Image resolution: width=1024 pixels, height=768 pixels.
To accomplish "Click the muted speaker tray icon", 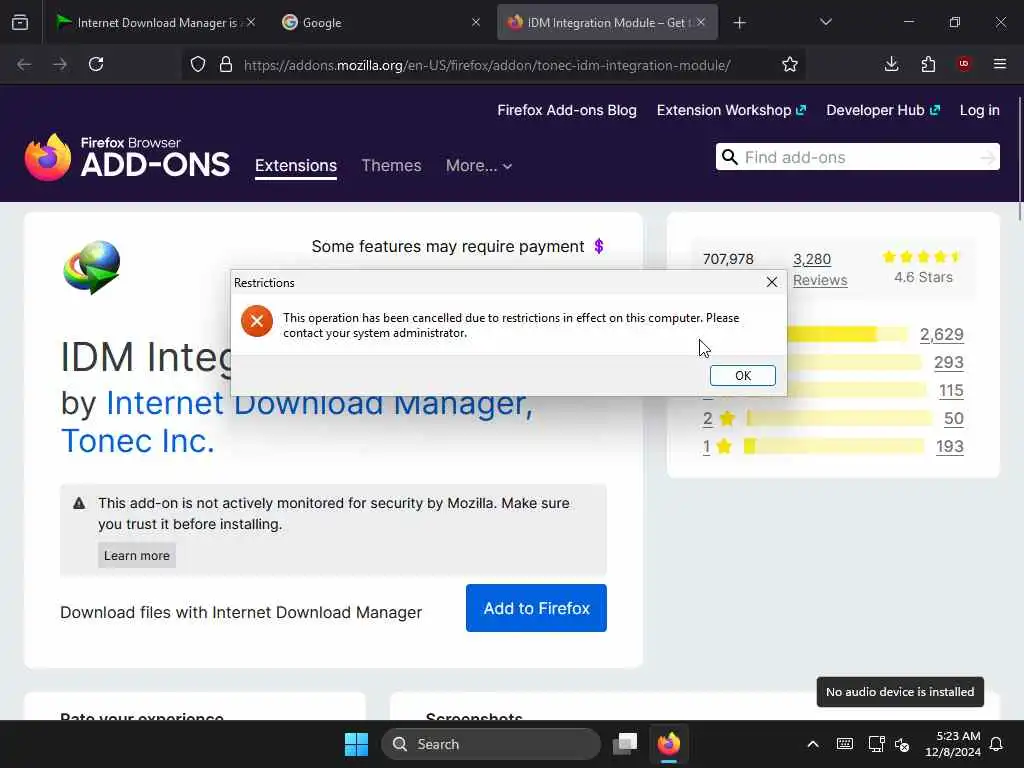I will (x=902, y=744).
